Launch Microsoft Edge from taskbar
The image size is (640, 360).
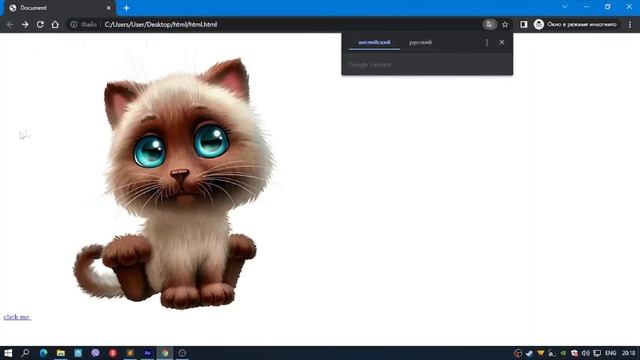coord(43,353)
